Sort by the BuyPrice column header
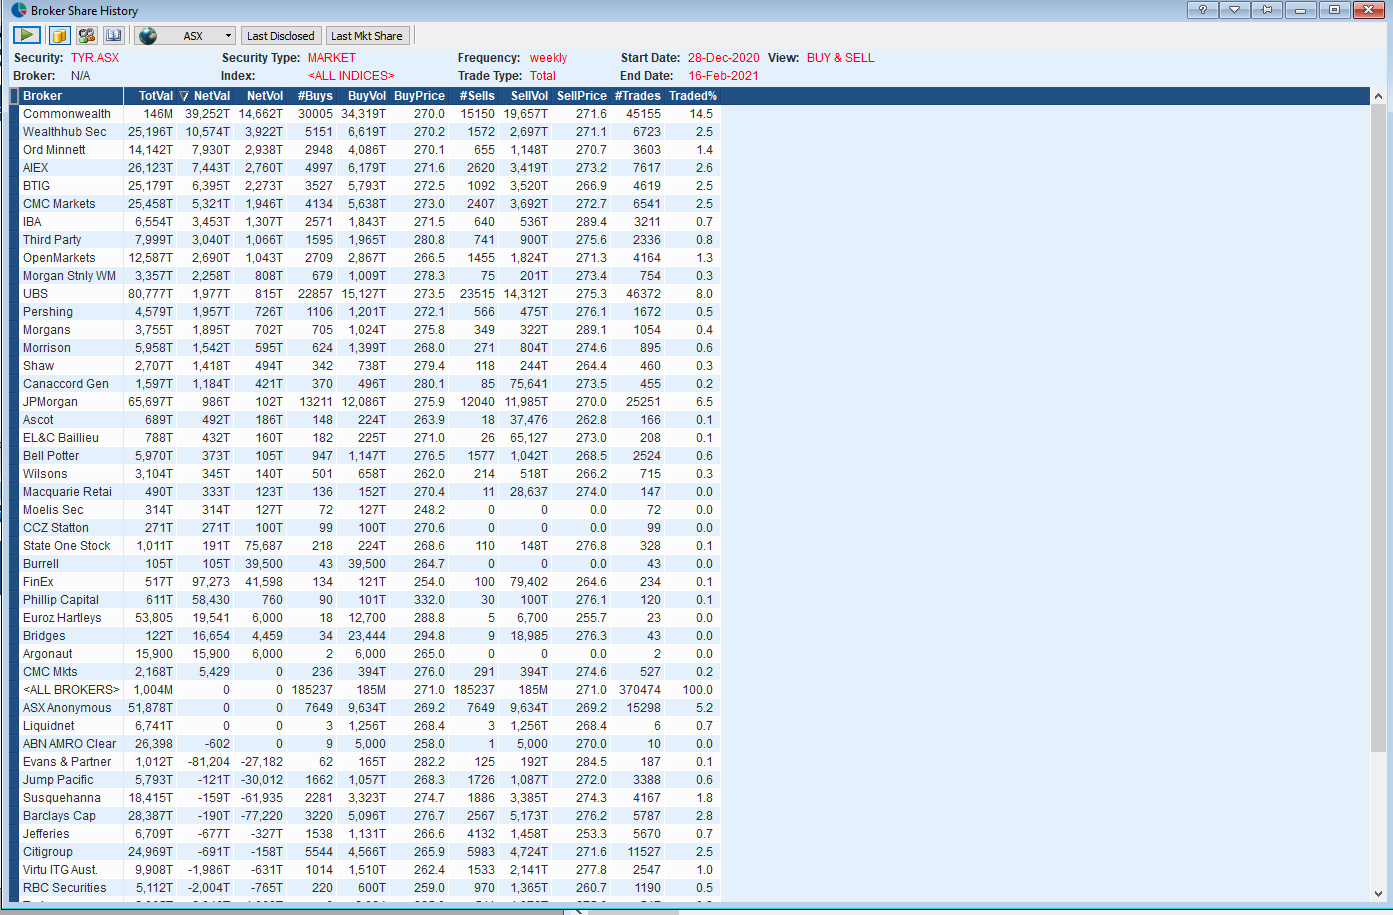 pyautogui.click(x=418, y=96)
